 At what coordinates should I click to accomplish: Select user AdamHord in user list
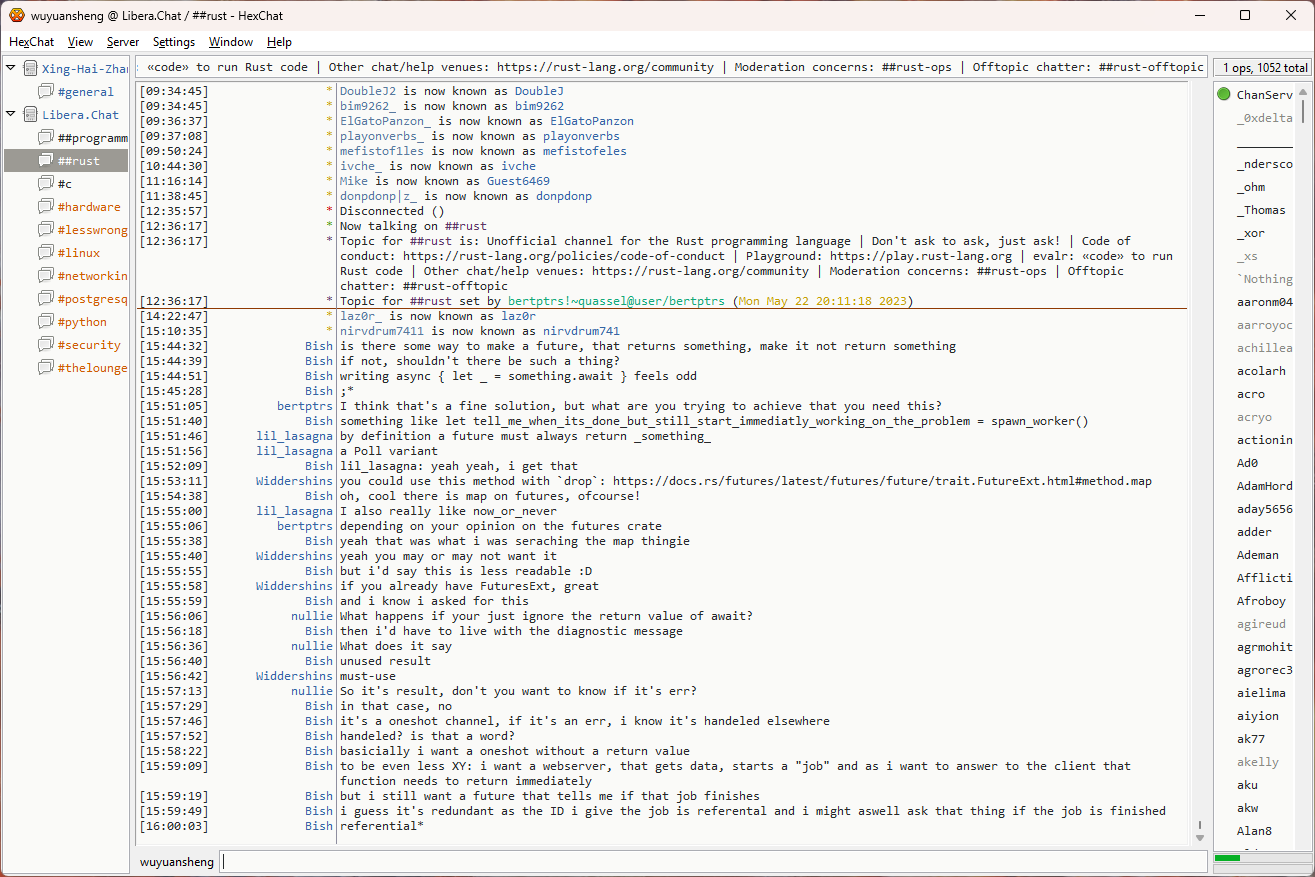[x=1264, y=486]
